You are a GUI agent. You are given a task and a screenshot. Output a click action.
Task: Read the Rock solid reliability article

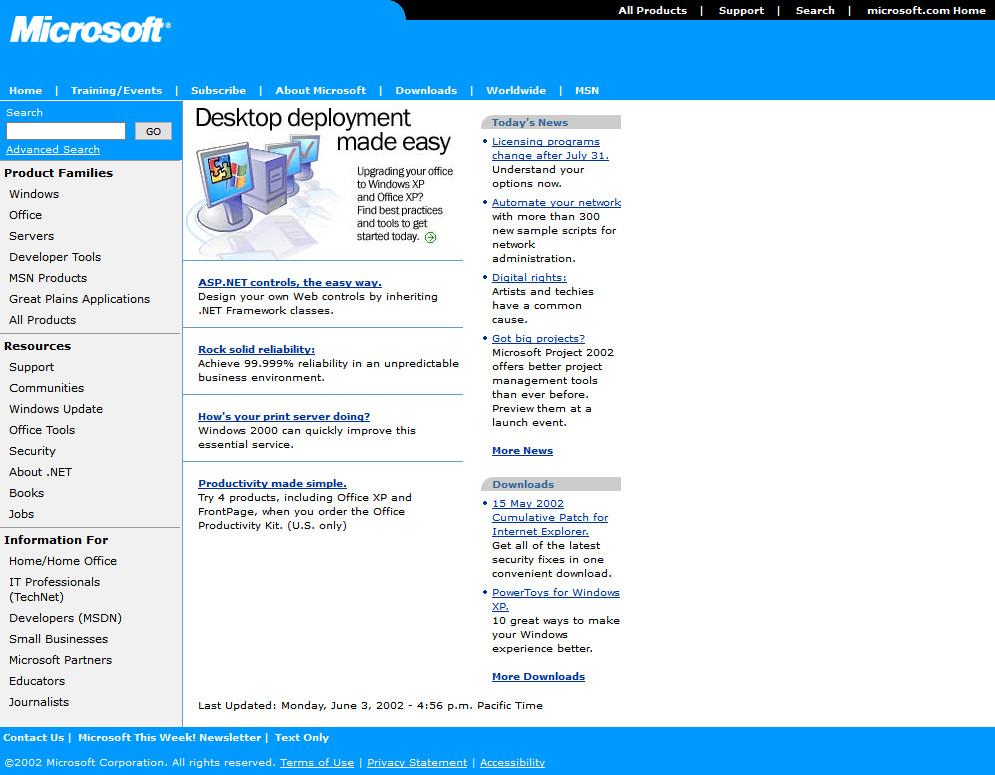[x=256, y=350]
